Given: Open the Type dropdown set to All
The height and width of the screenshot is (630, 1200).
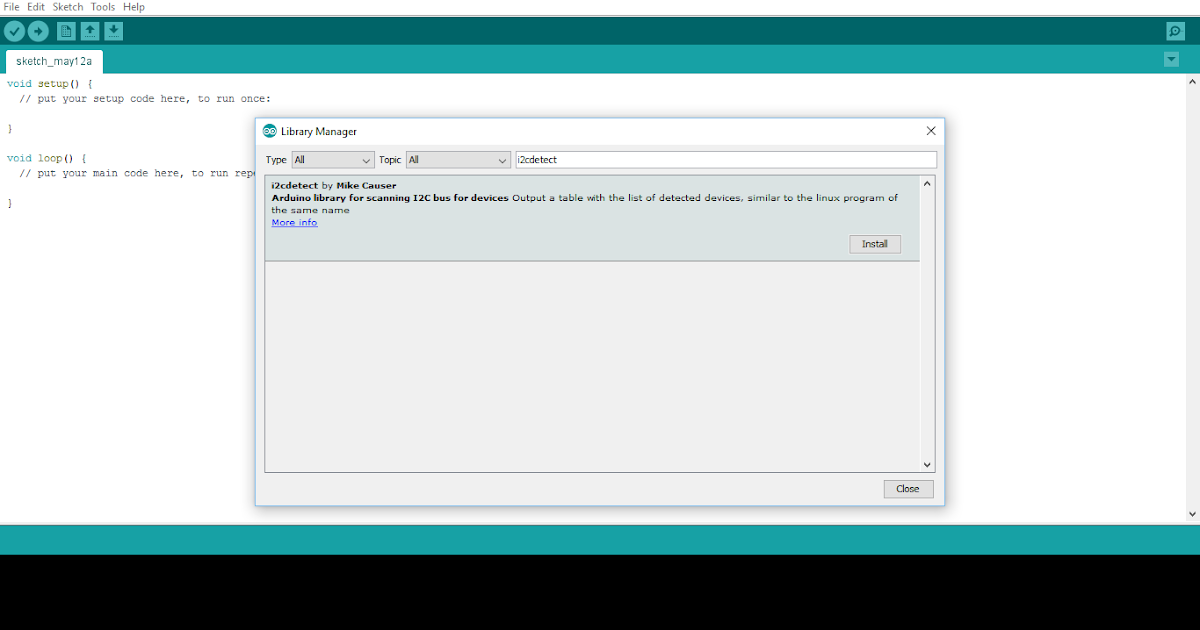Looking at the screenshot, I should click(333, 159).
